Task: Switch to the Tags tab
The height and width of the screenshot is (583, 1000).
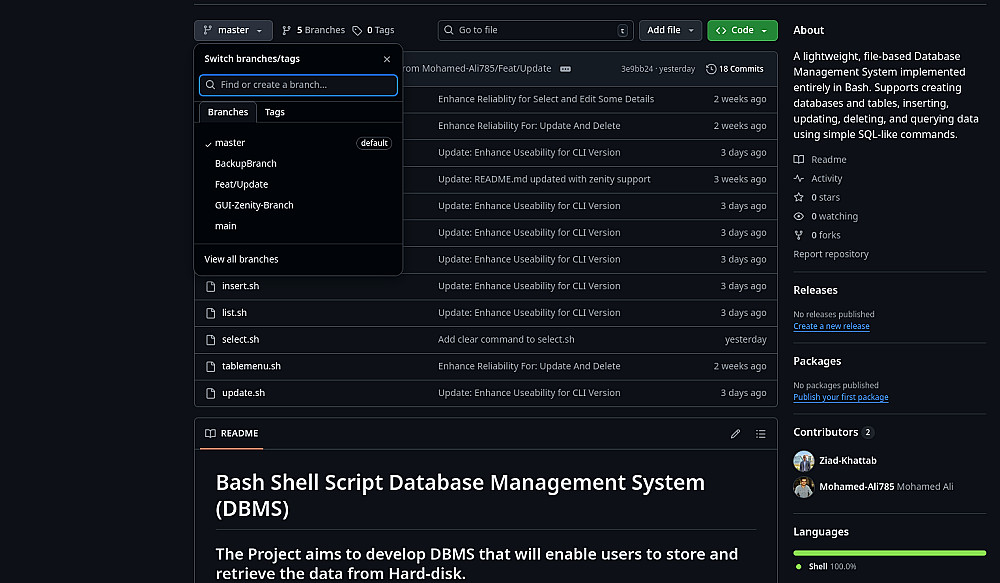Action: (274, 112)
